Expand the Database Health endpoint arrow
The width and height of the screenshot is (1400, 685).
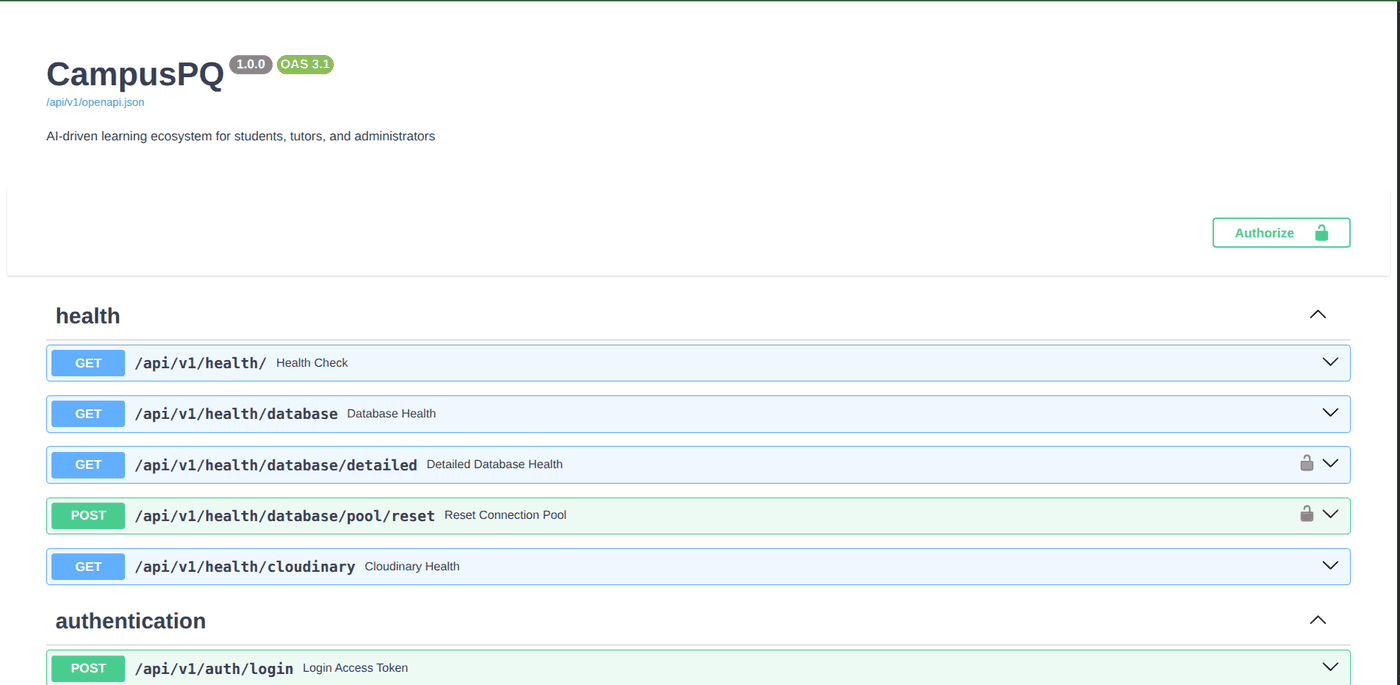[x=1330, y=413]
